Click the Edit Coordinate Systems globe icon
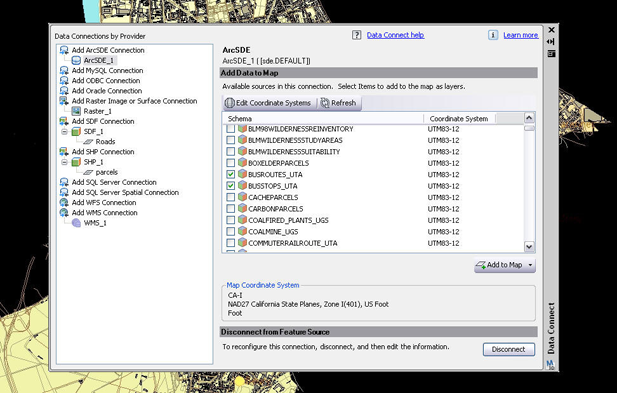Image resolution: width=617 pixels, height=393 pixels. click(x=229, y=103)
